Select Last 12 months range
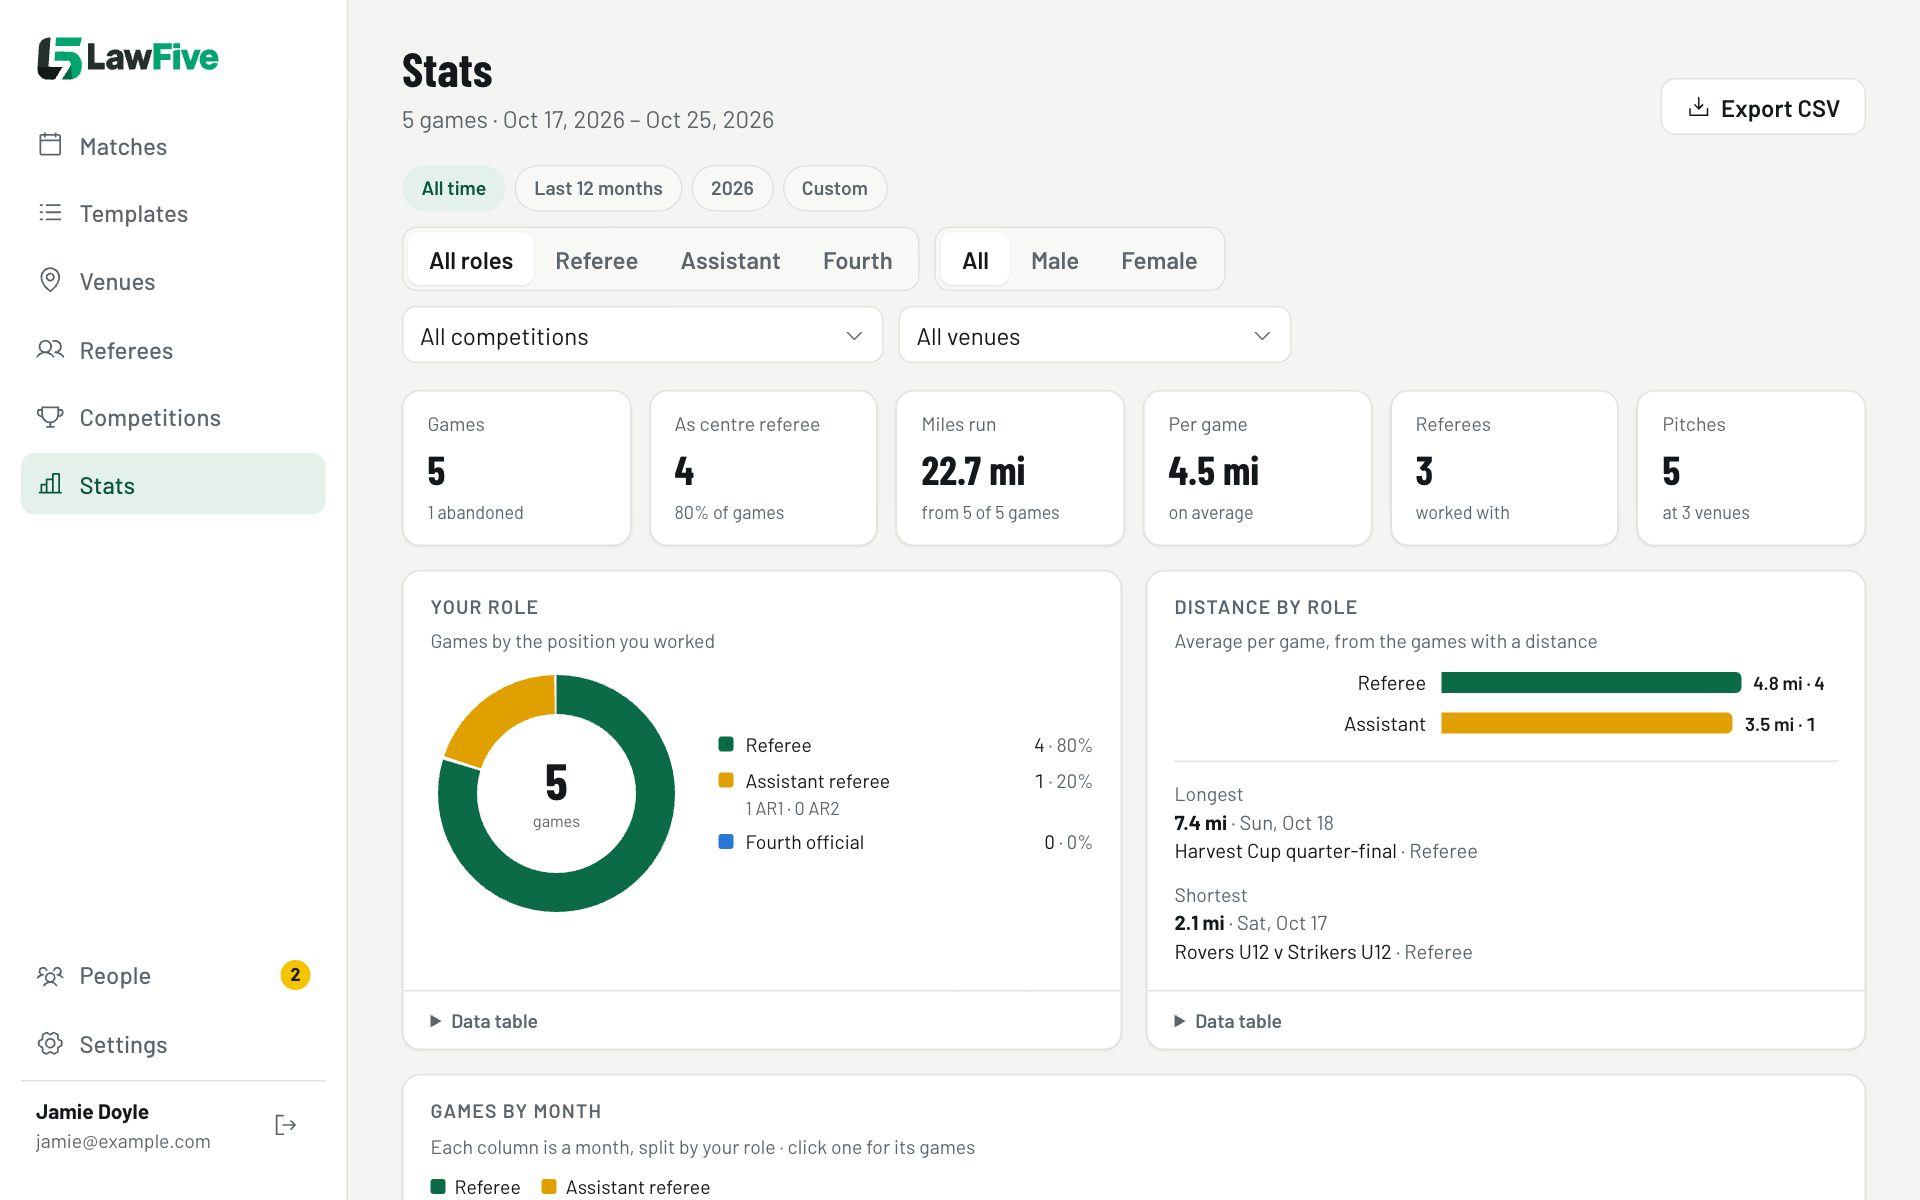The height and width of the screenshot is (1200, 1920). [x=598, y=188]
